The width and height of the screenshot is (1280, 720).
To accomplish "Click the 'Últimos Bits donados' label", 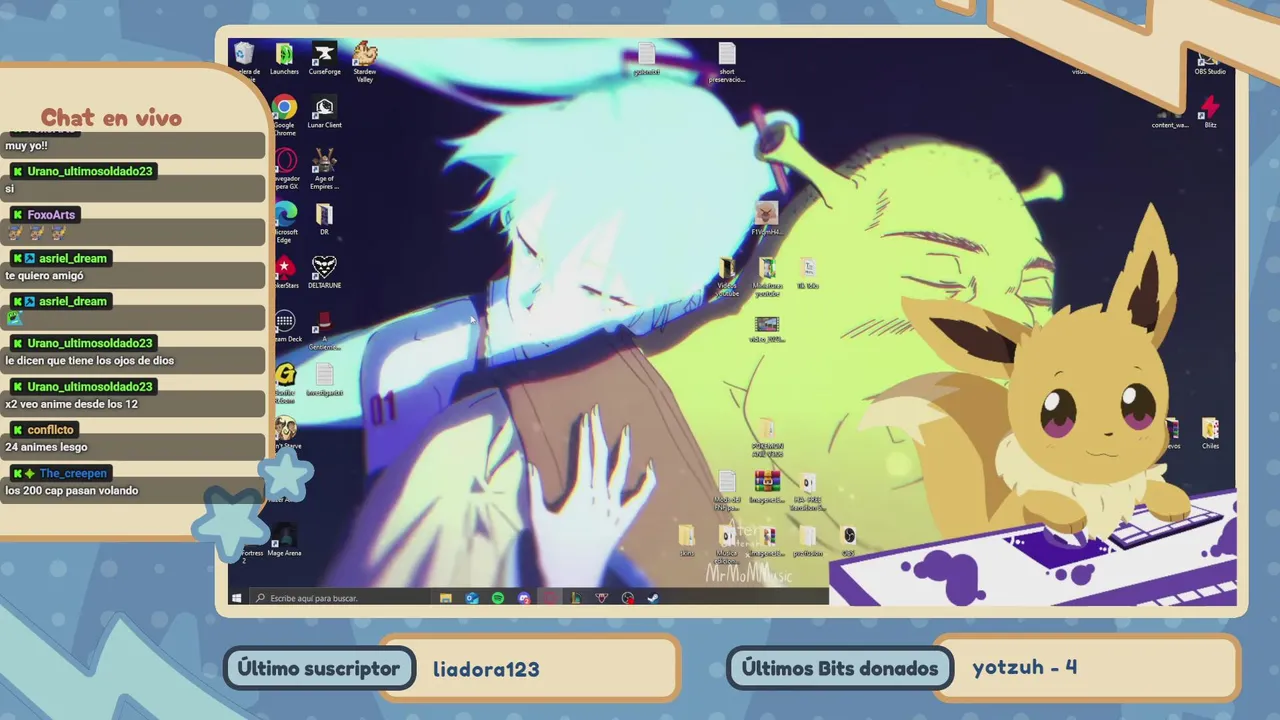I will (840, 668).
